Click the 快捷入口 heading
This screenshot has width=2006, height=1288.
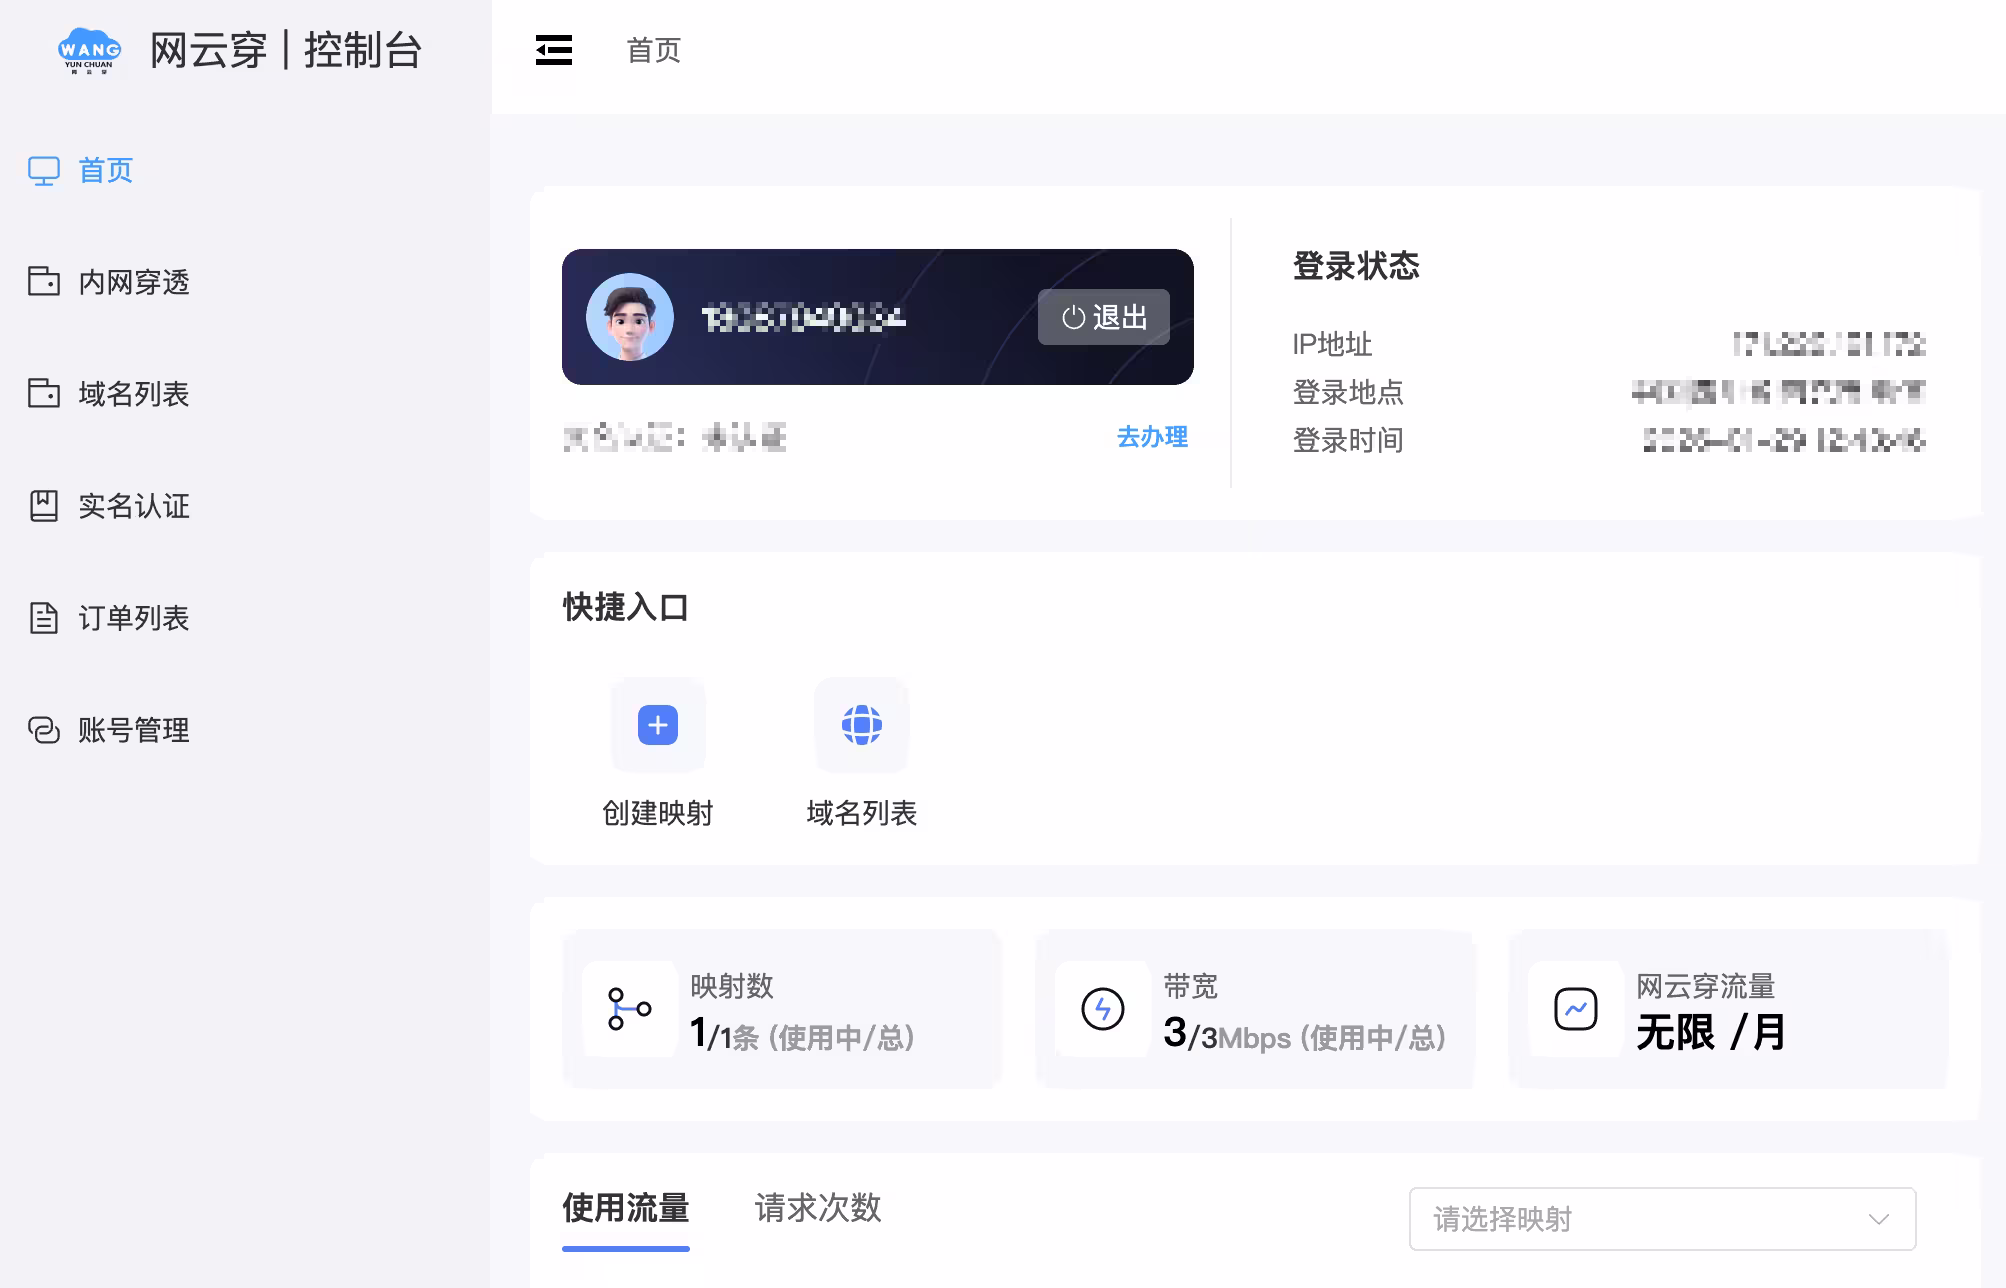tap(626, 607)
